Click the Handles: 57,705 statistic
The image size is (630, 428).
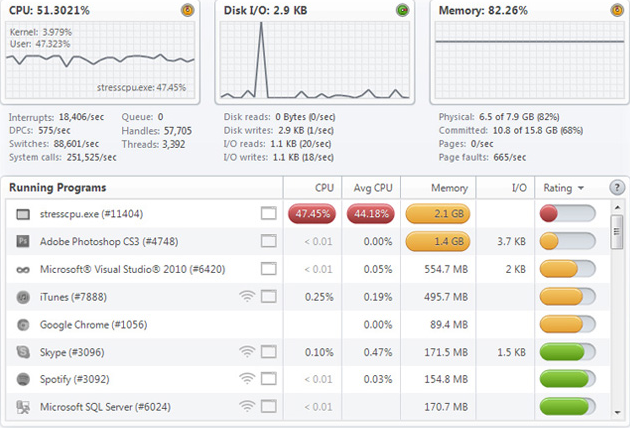(157, 131)
